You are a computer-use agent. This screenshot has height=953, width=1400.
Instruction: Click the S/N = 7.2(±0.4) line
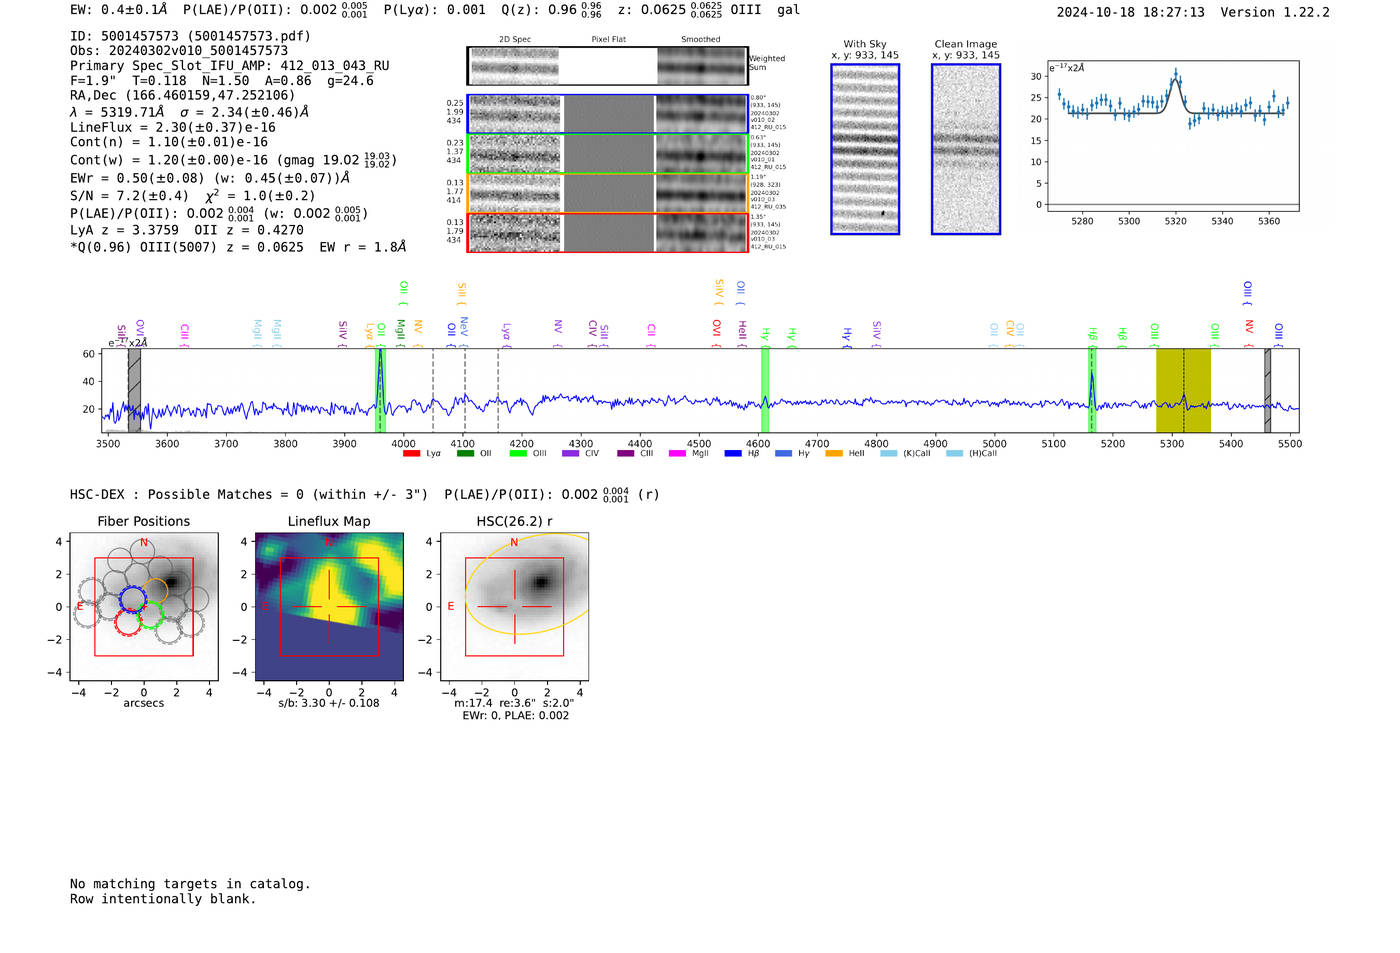click(192, 196)
